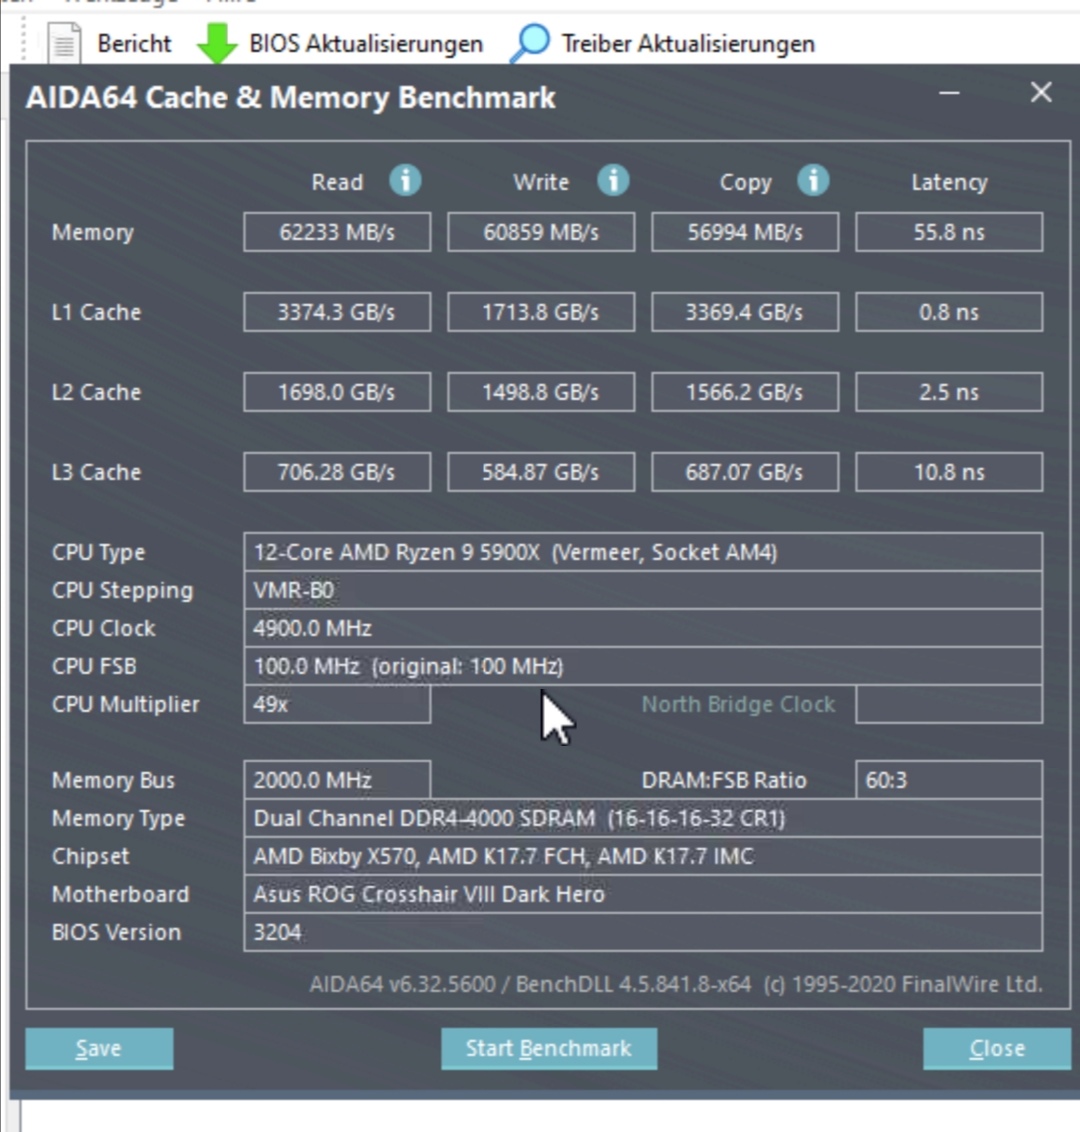Screen dimensions: 1080x1132
Task: Click Motherboard Crosshair VIII Dark Hero field
Action: 643,894
